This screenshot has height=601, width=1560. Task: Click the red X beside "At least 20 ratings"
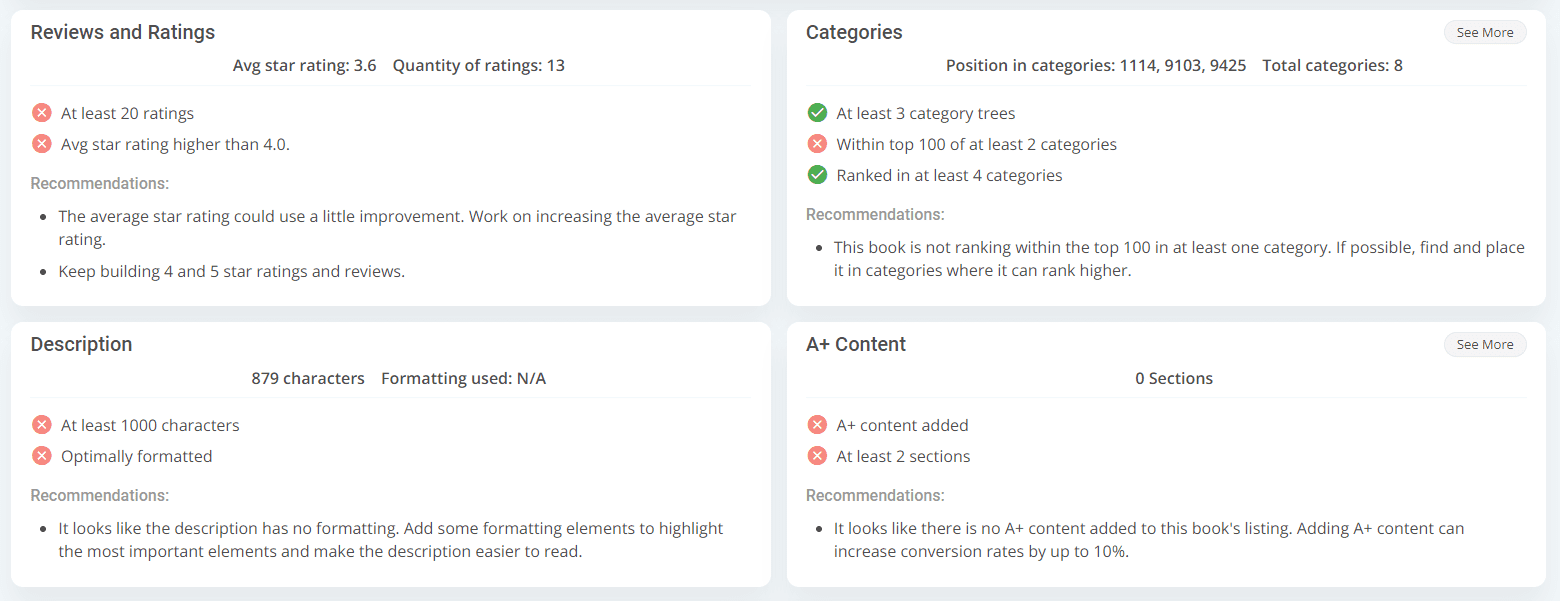pos(42,113)
